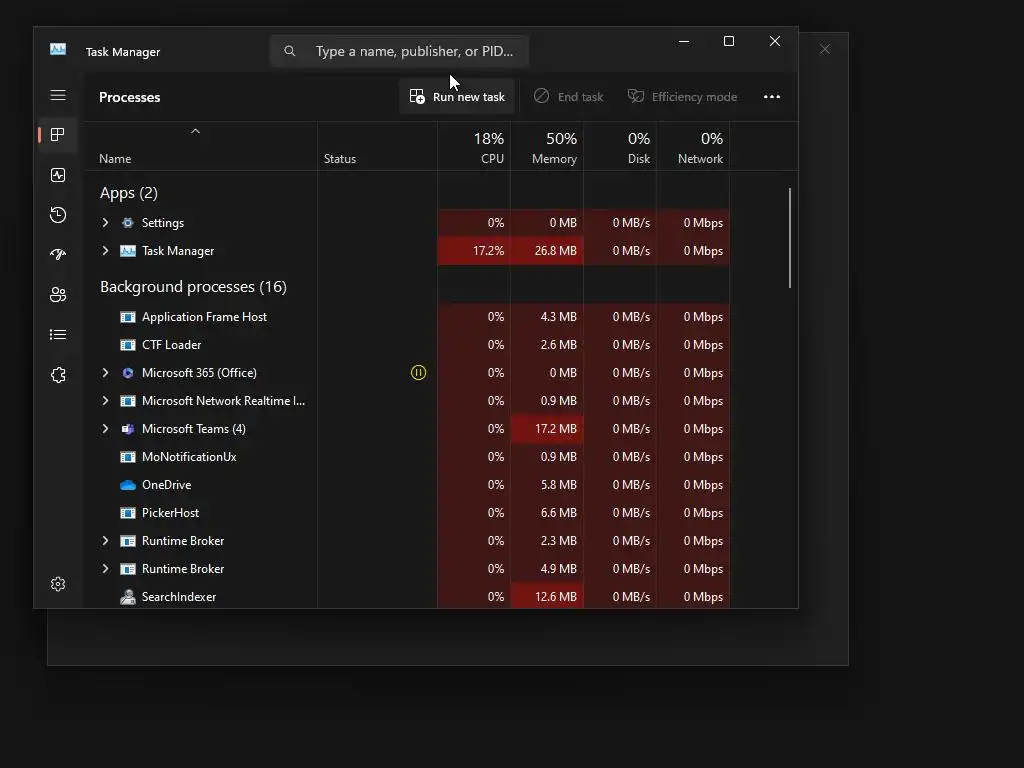Click the Settings app gear icon
The width and height of the screenshot is (1024, 768).
[x=128, y=223]
